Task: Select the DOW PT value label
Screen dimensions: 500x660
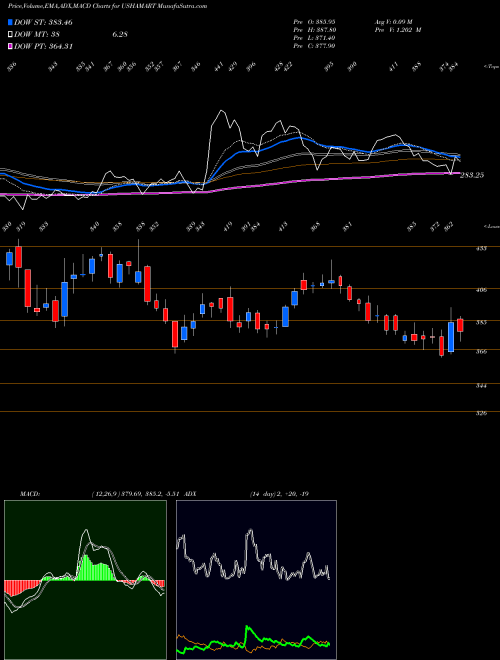Action: coord(43,46)
